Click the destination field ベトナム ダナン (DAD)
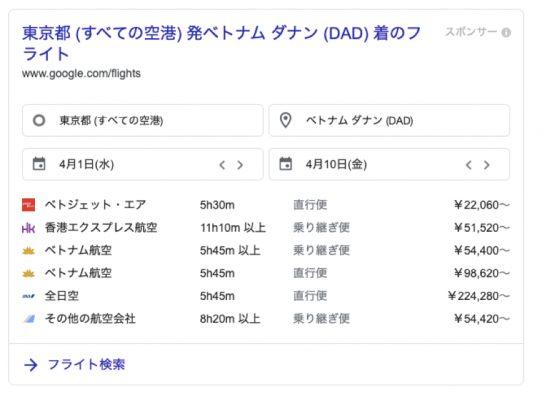 click(x=389, y=120)
